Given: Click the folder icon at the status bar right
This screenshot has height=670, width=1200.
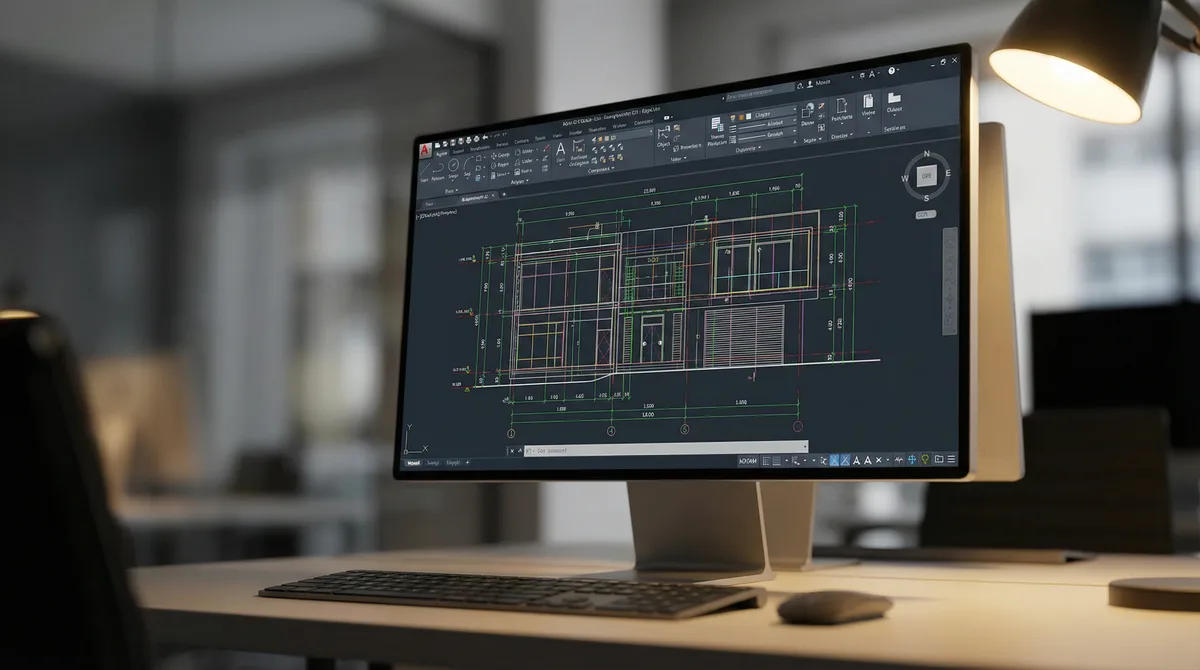Looking at the screenshot, I should click(939, 459).
